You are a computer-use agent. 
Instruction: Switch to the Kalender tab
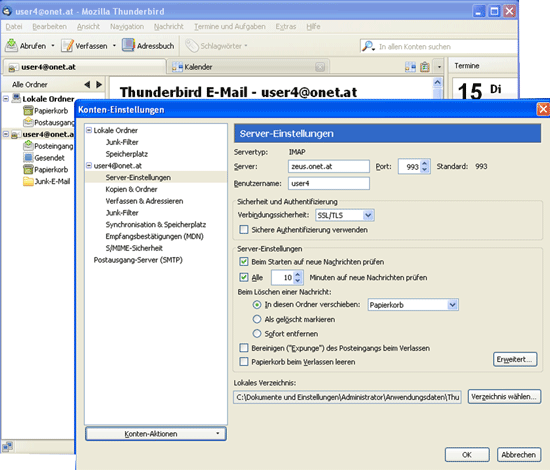247,67
